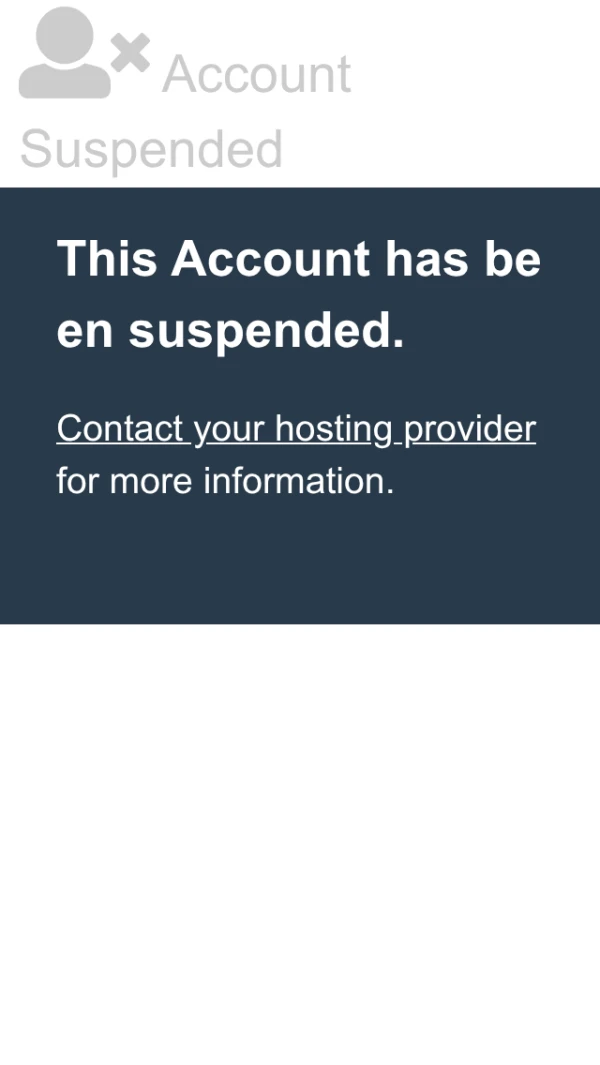Click the word "your" in the link

pos(229,431)
